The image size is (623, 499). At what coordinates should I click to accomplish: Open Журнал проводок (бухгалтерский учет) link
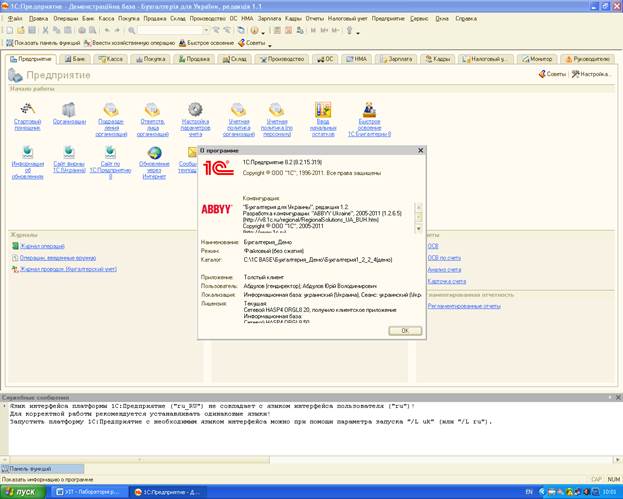pyautogui.click(x=68, y=269)
